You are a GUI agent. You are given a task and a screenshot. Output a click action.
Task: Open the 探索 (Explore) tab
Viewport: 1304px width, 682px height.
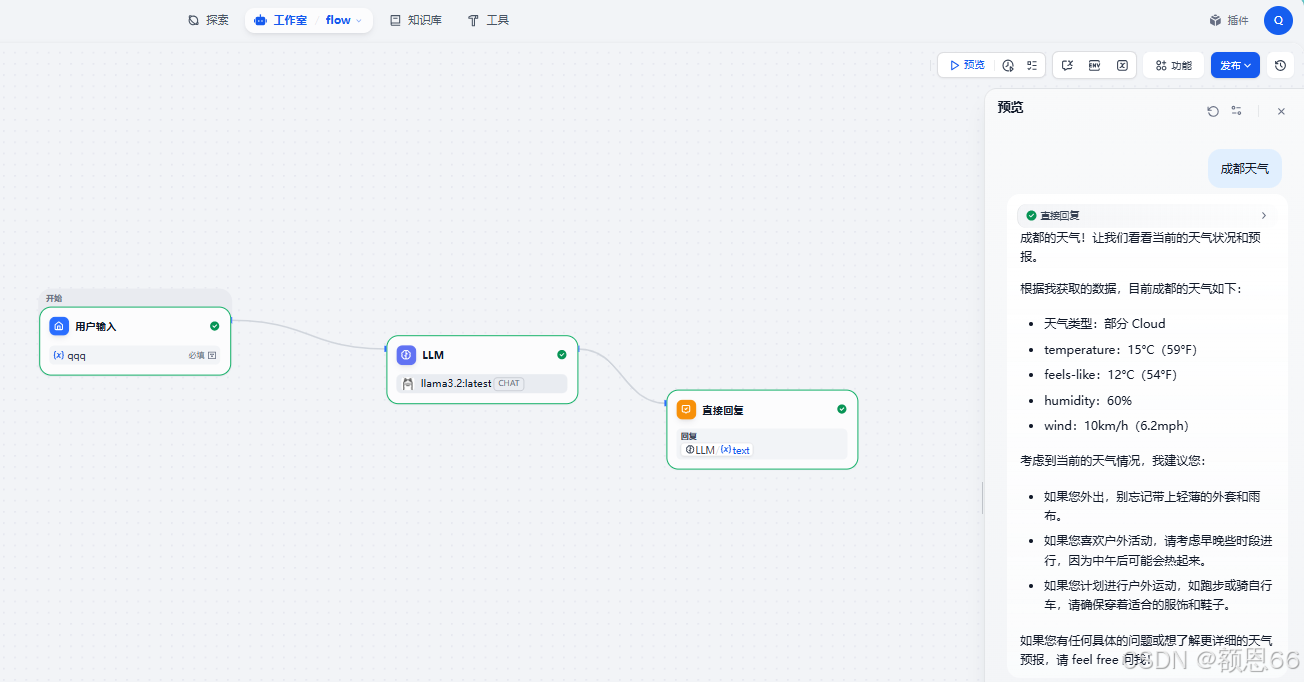[x=208, y=20]
